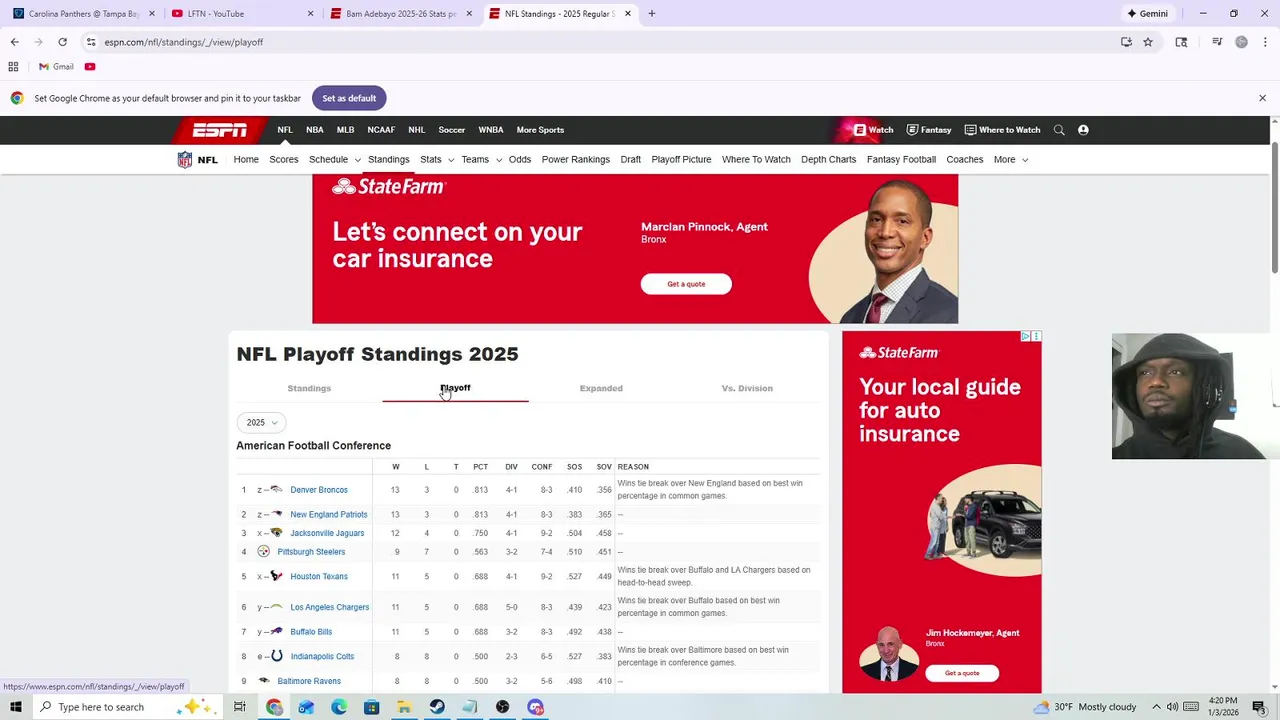
Task: Open Google Lens search icon in the toolbar
Action: click(x=1181, y=42)
